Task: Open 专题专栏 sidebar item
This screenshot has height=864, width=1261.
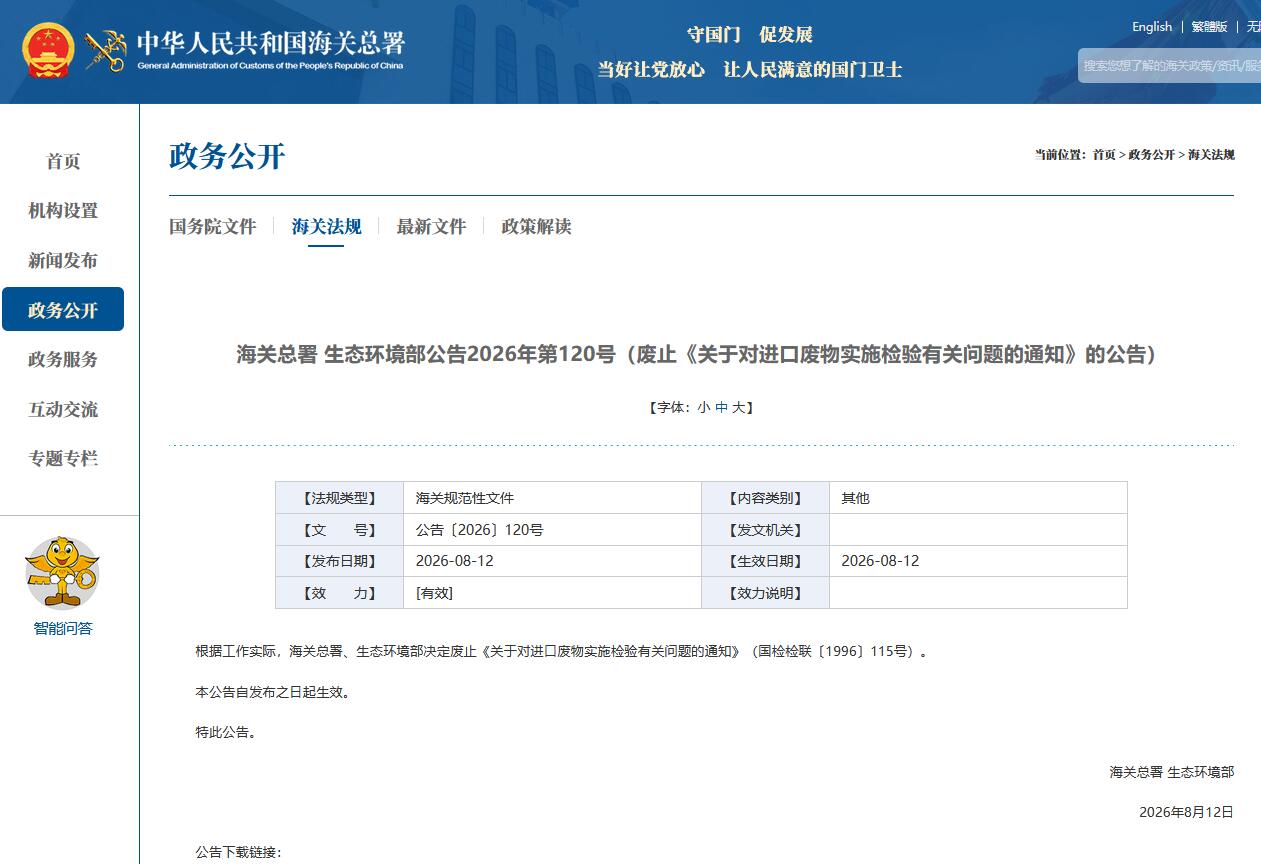Action: [x=63, y=459]
